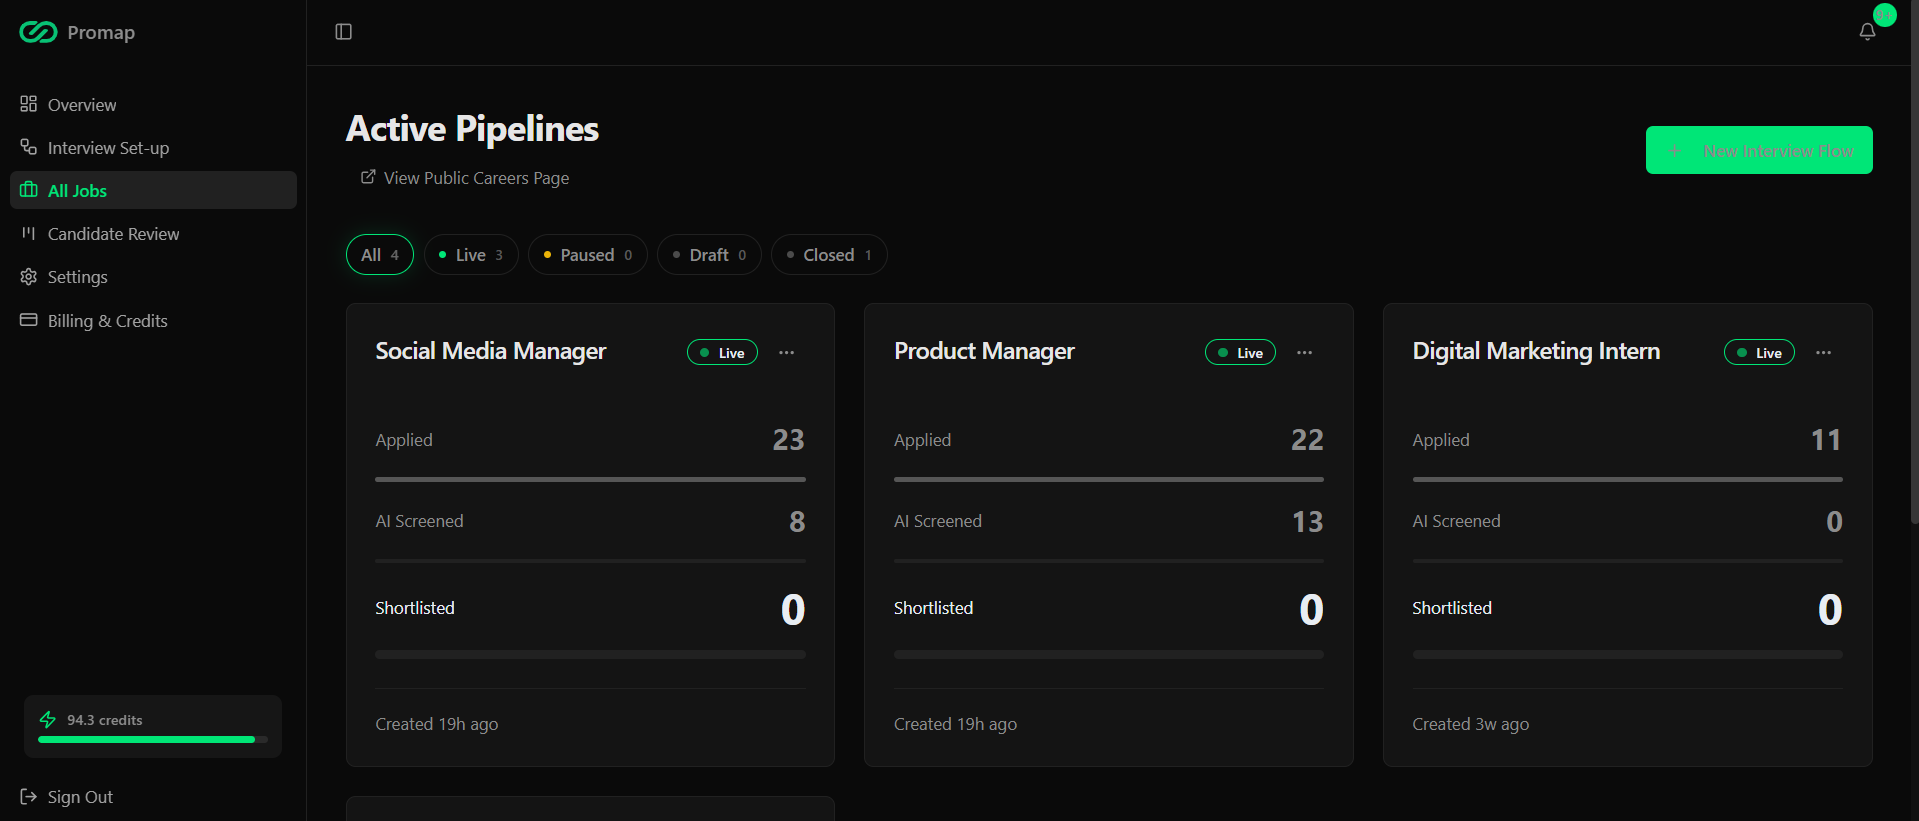Screen dimensions: 1919x821
Task: Click the All Jobs briefcase icon
Action: [29, 190]
